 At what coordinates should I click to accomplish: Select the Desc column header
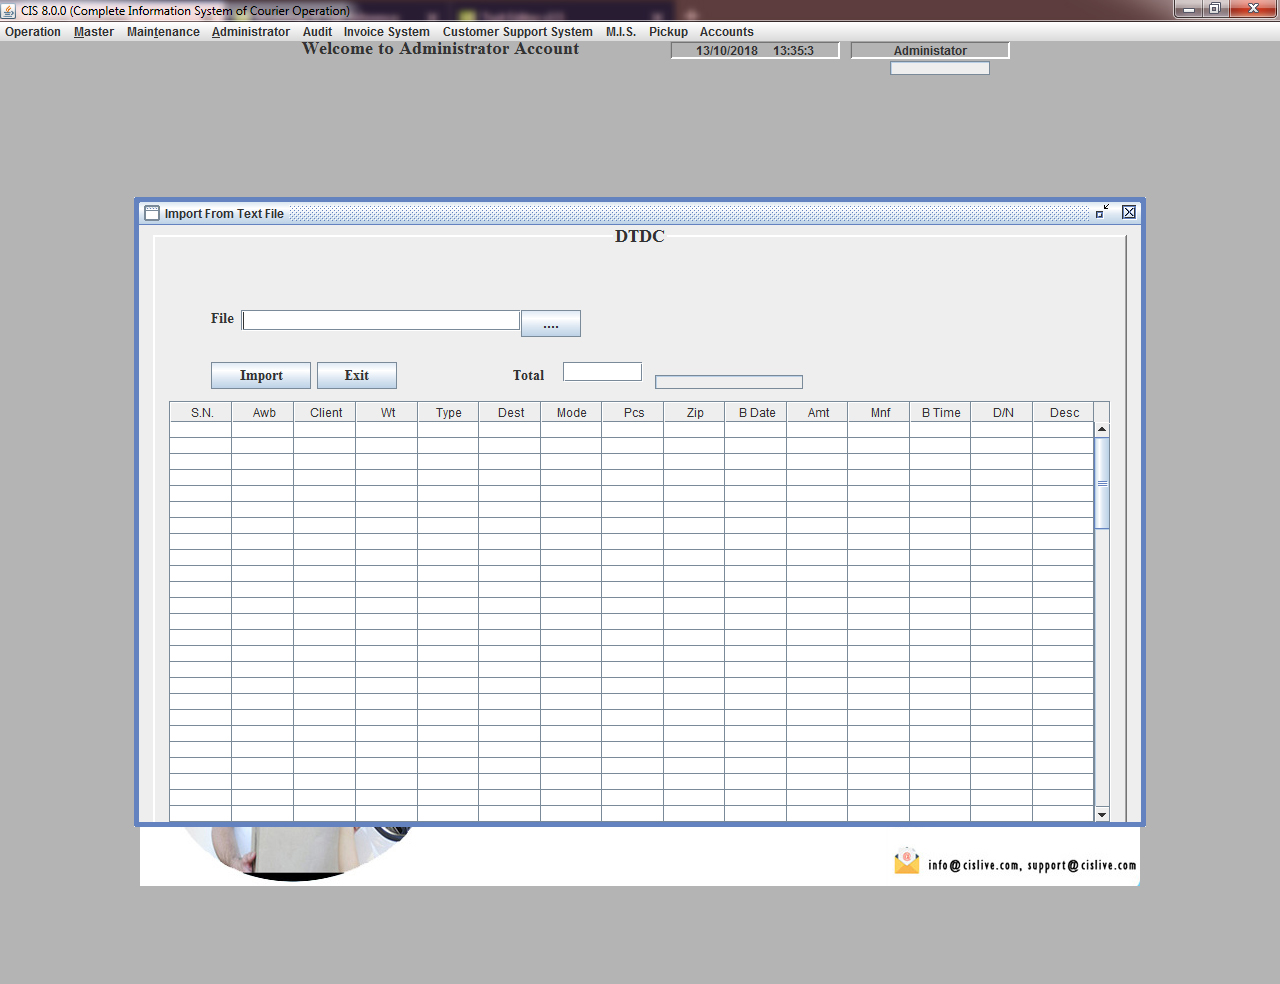tap(1064, 412)
